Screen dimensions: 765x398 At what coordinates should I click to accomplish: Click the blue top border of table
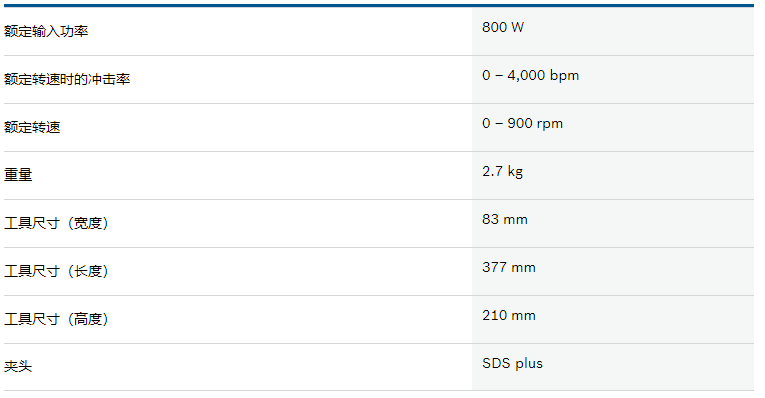379,6
